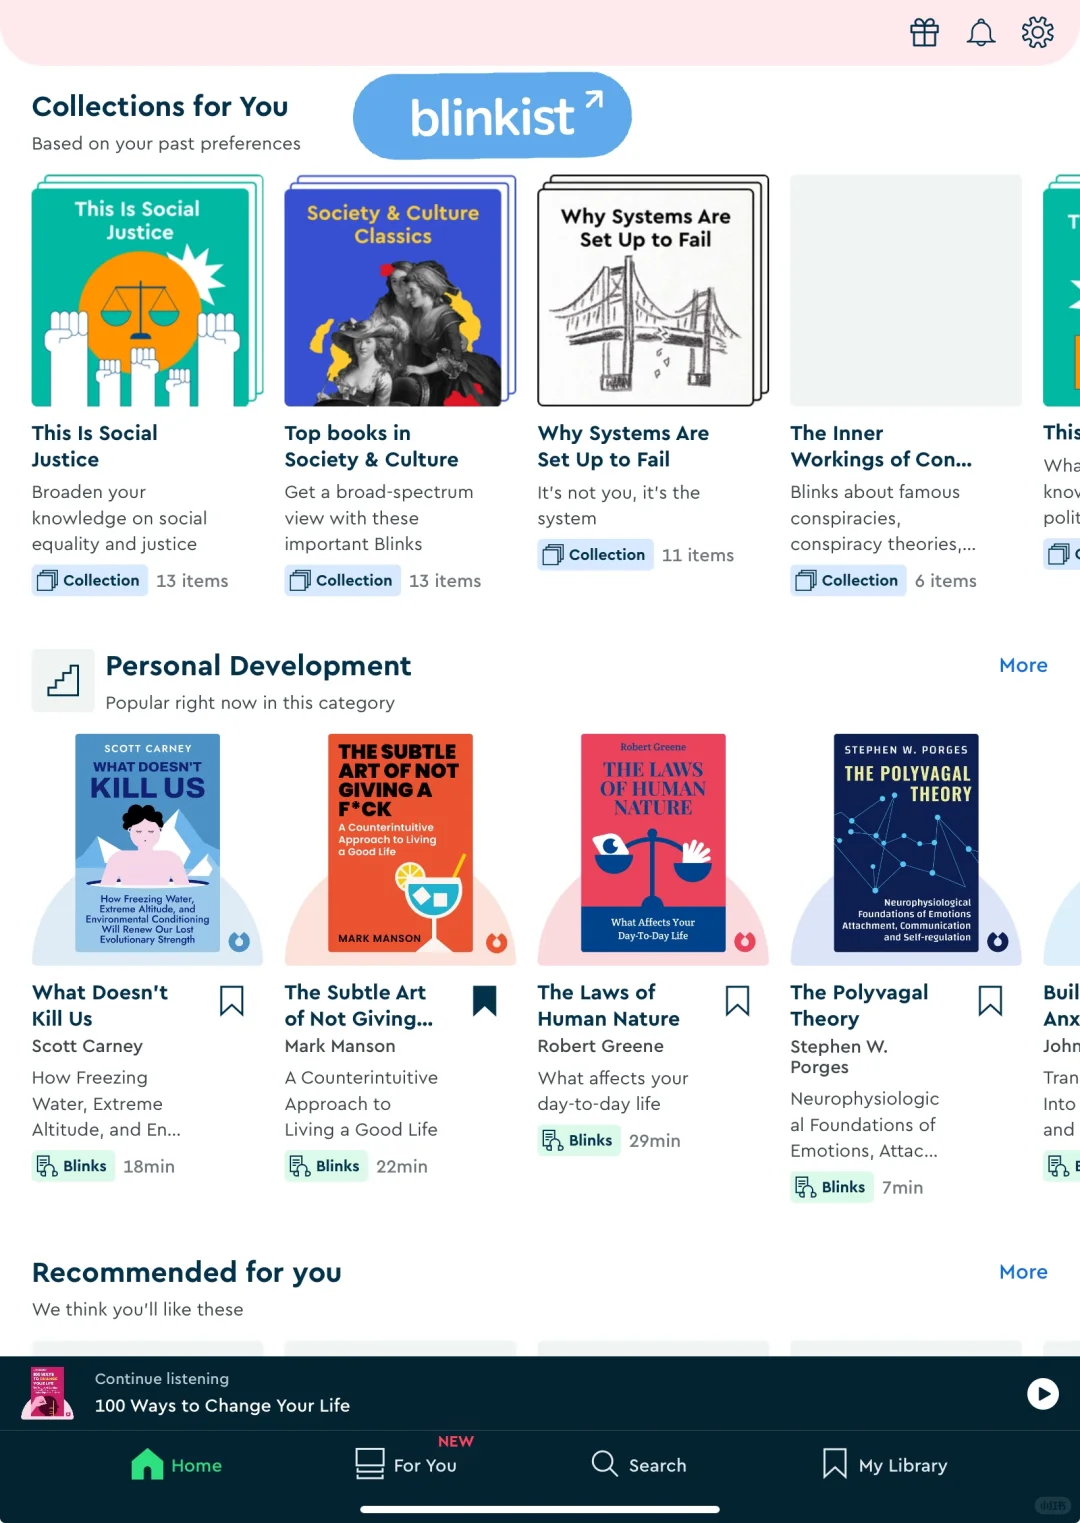Screen dimensions: 1080x1523
Task: Click author name Stephen W. Porges
Action: [x=839, y=1057]
